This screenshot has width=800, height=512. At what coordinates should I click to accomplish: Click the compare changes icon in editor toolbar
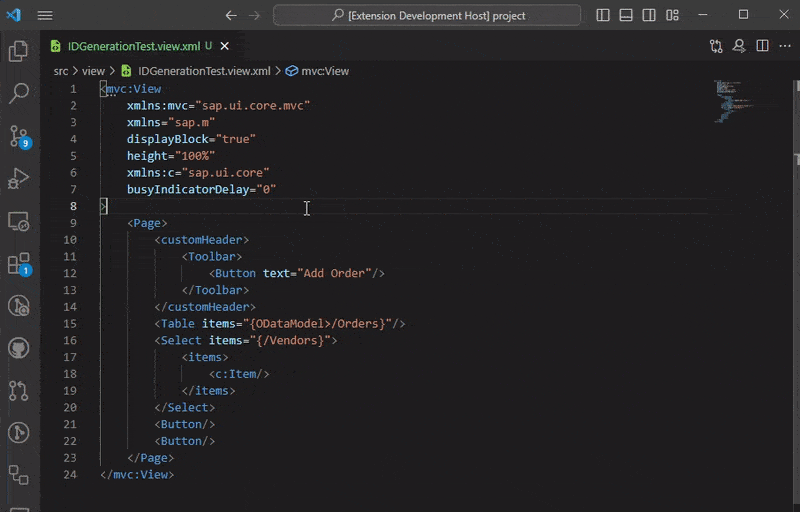[x=716, y=46]
